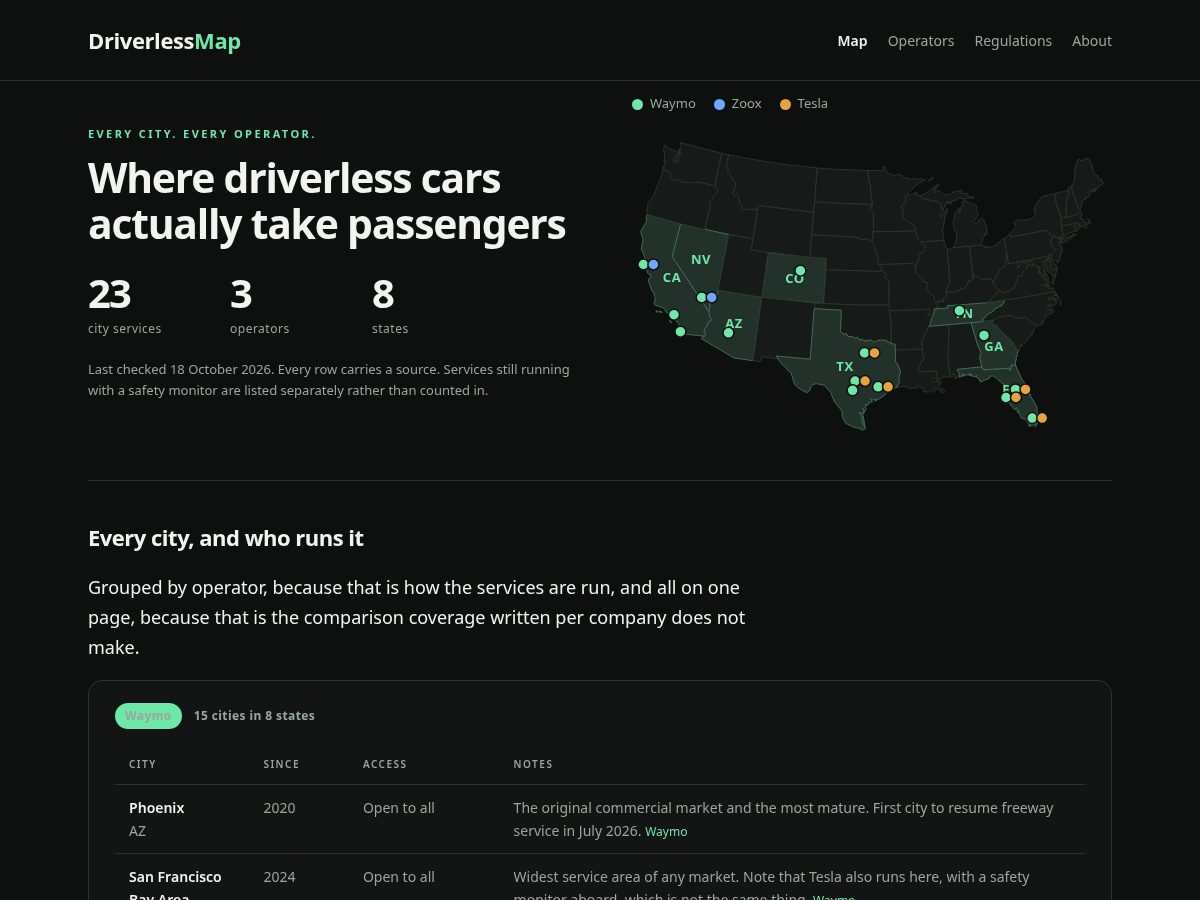Image resolution: width=1200 pixels, height=900 pixels.
Task: Click the NV state label on the map
Action: coord(701,260)
